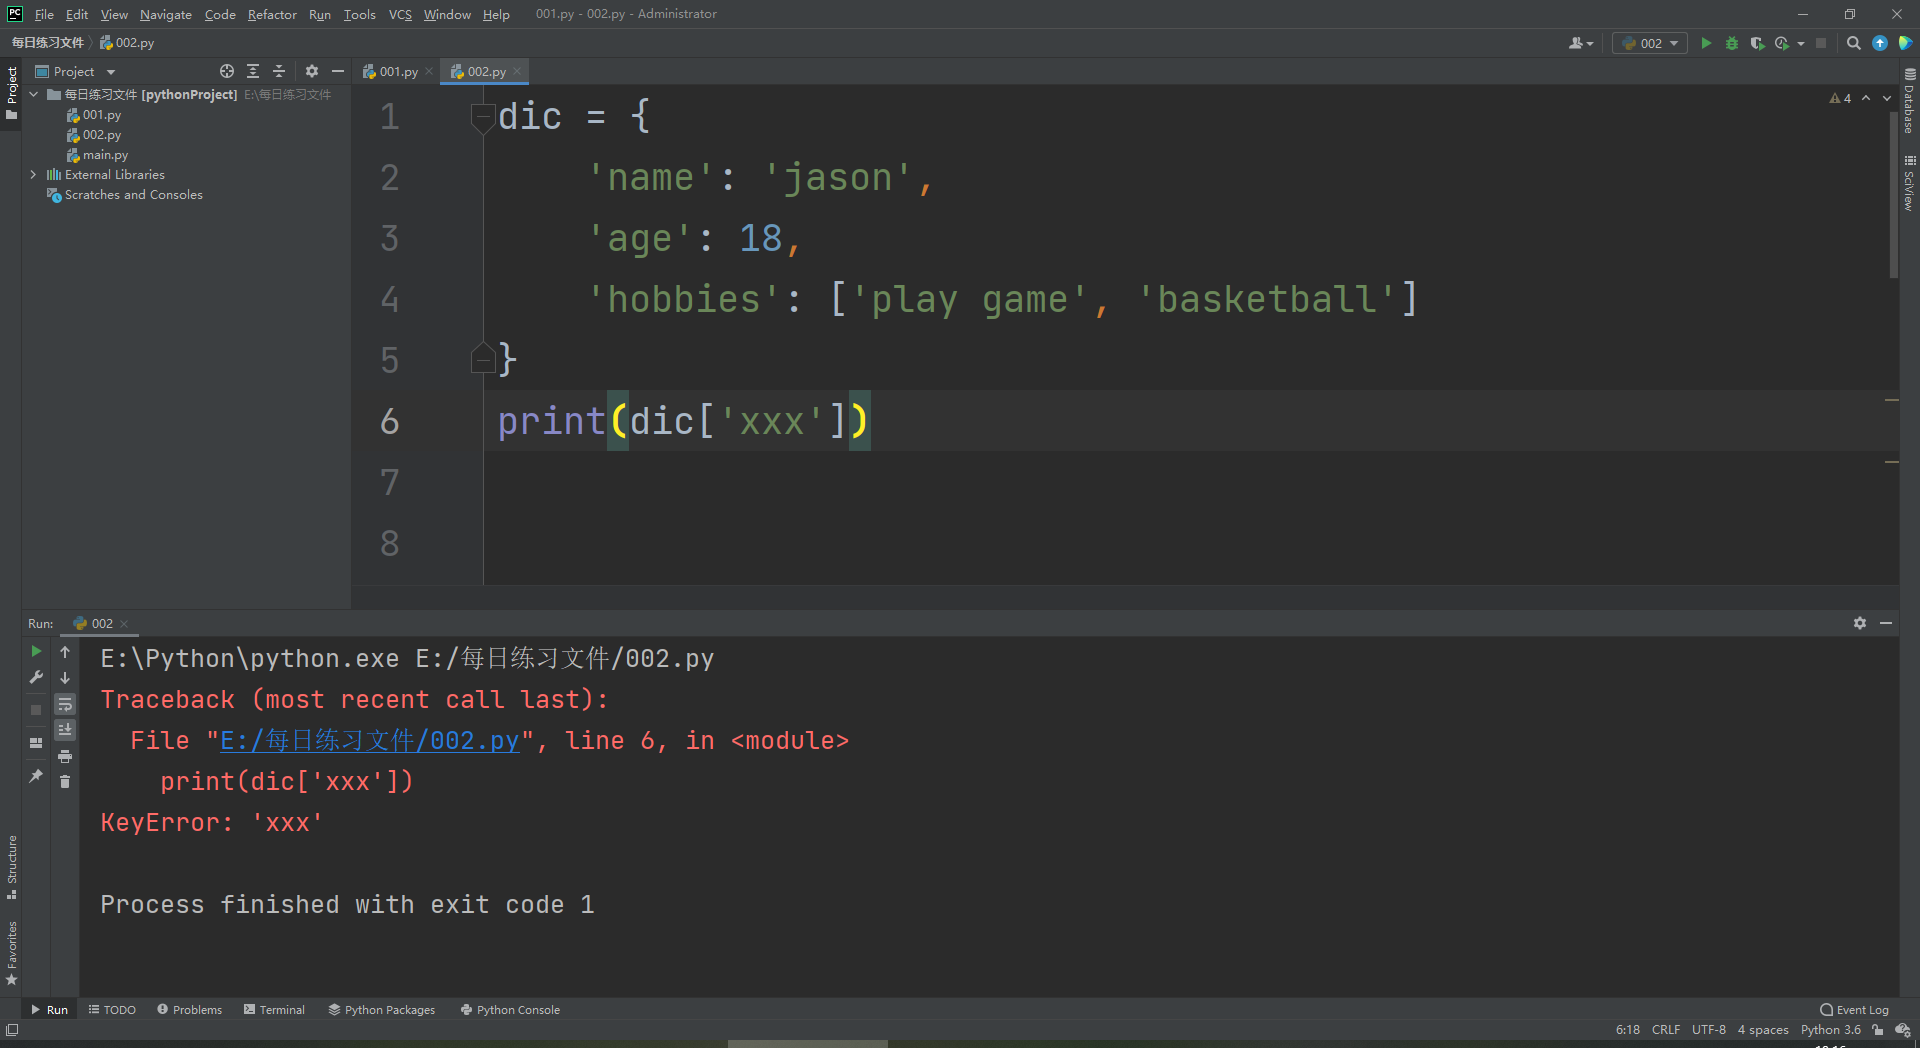Open the Event Log
1920x1048 pixels.
(x=1855, y=1010)
